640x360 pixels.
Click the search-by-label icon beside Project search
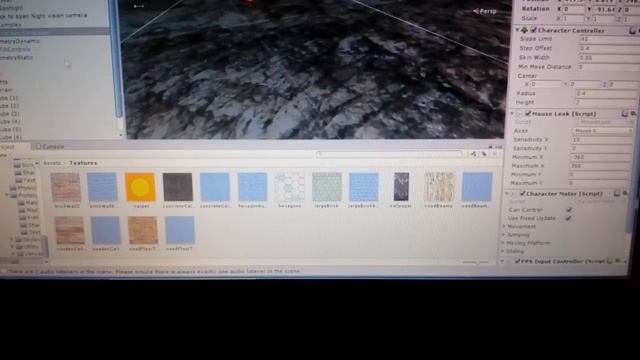(484, 154)
